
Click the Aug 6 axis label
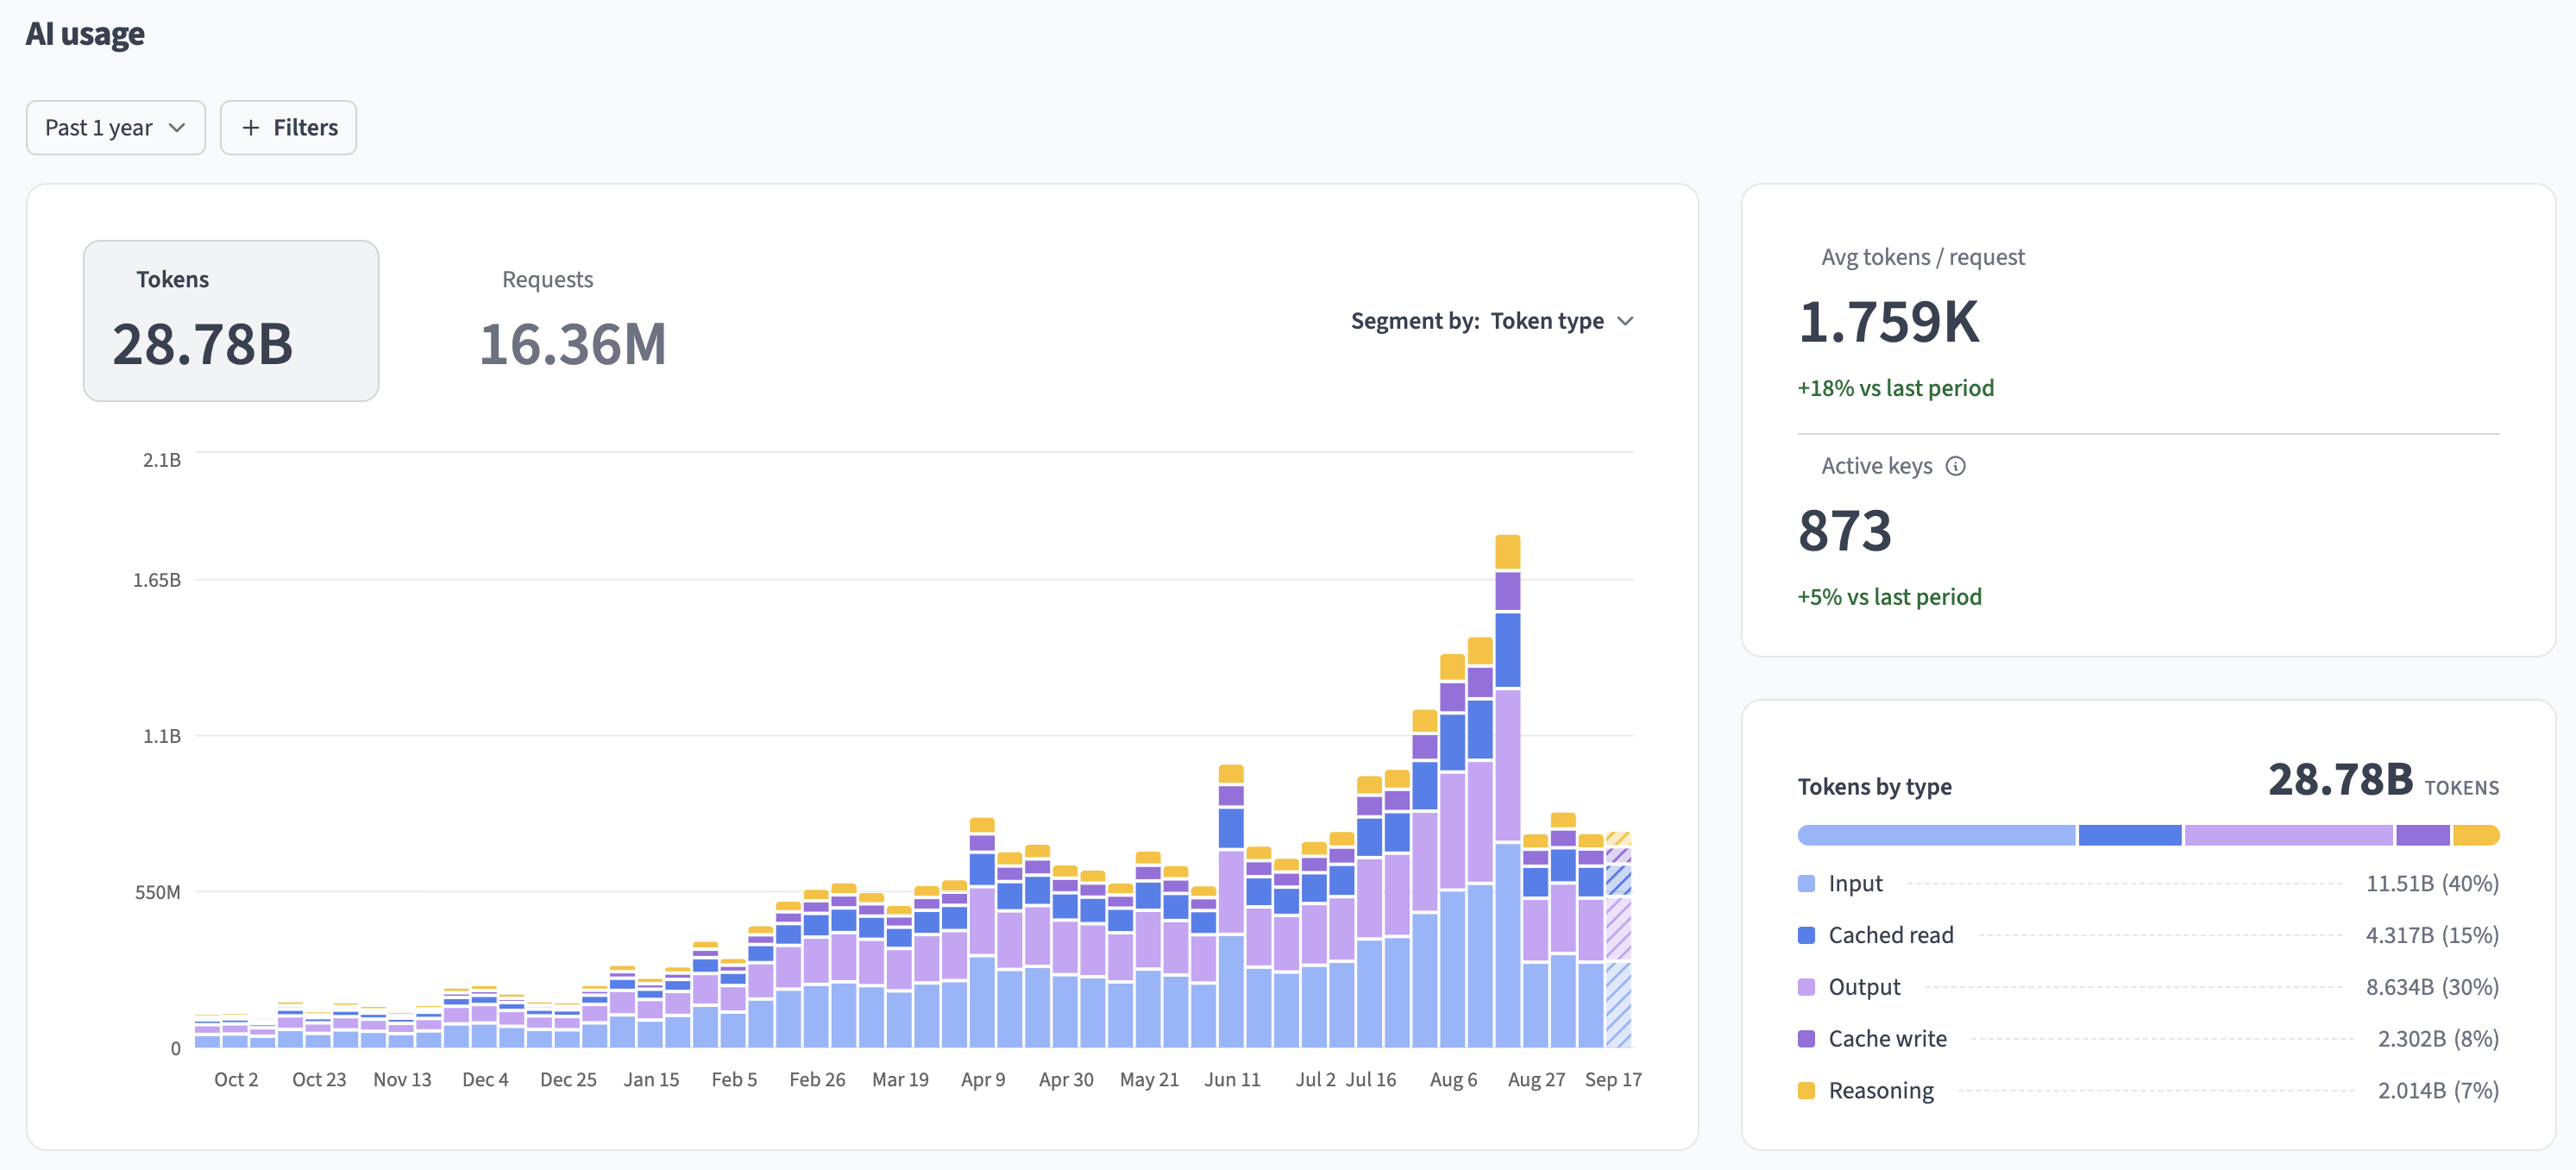(x=1453, y=1080)
